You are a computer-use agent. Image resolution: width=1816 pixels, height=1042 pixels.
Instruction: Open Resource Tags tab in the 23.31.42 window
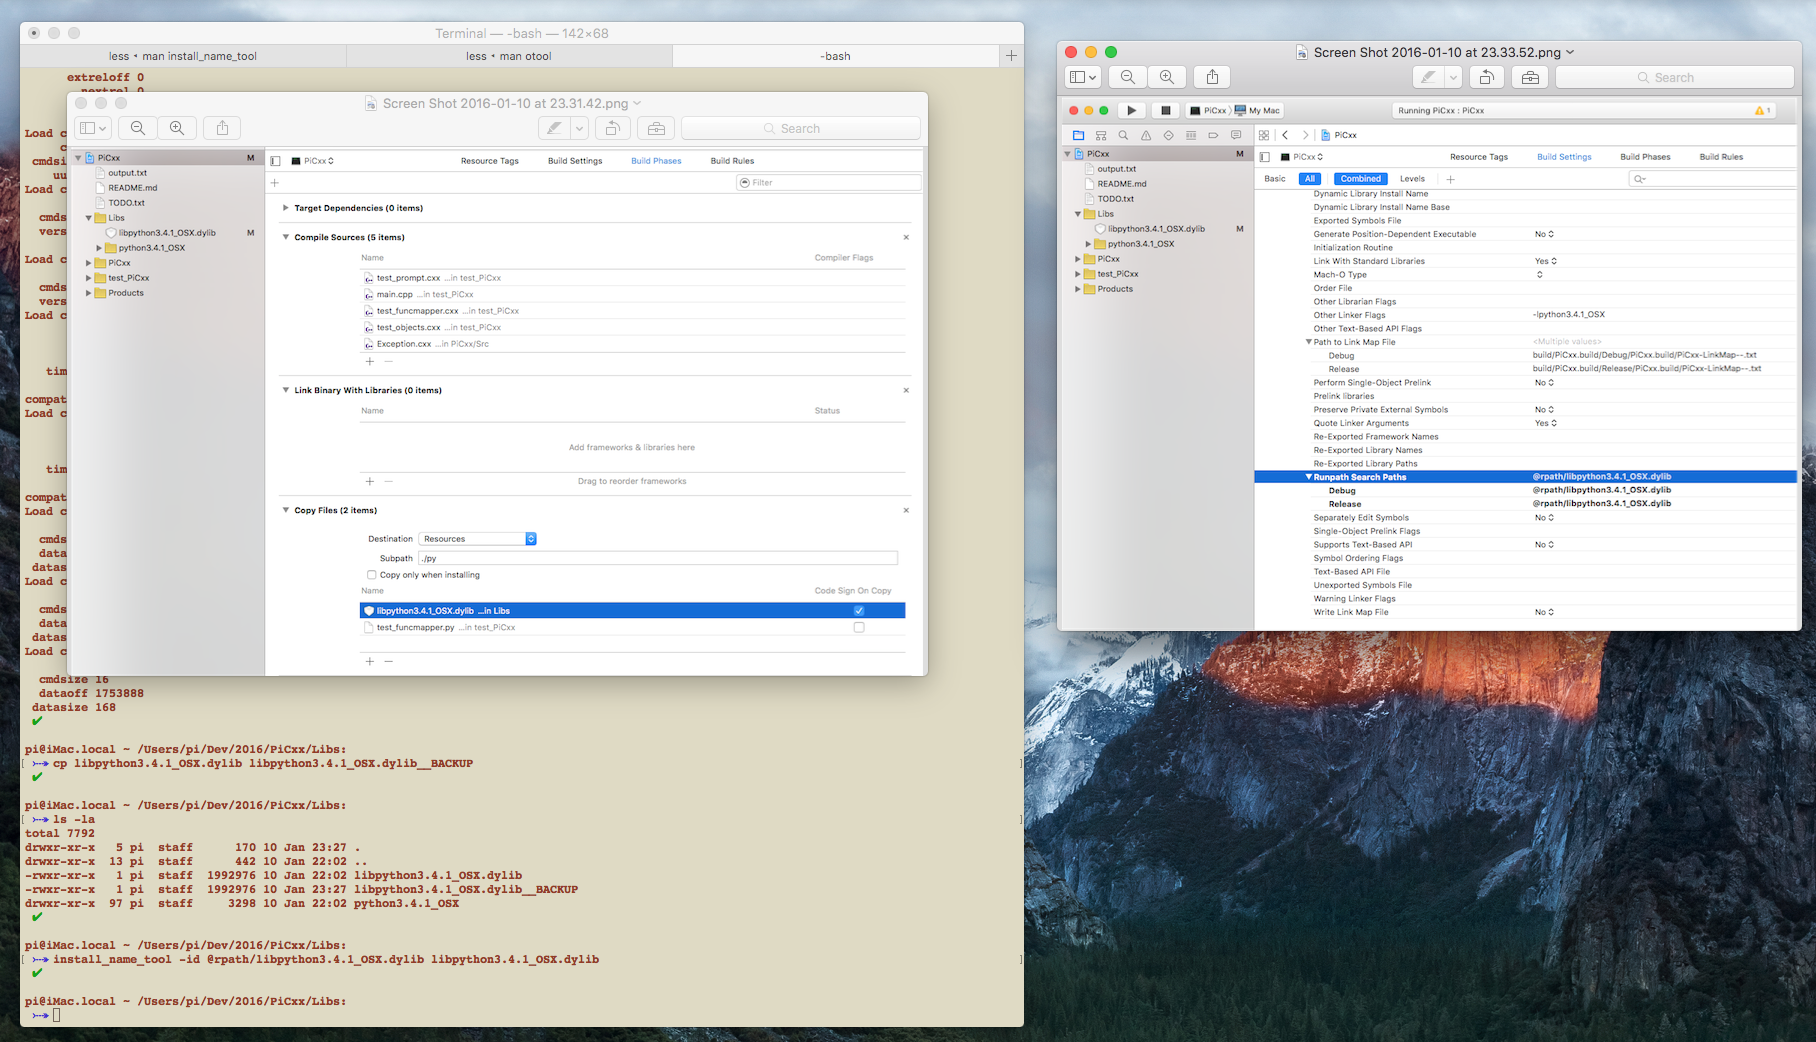coord(490,161)
